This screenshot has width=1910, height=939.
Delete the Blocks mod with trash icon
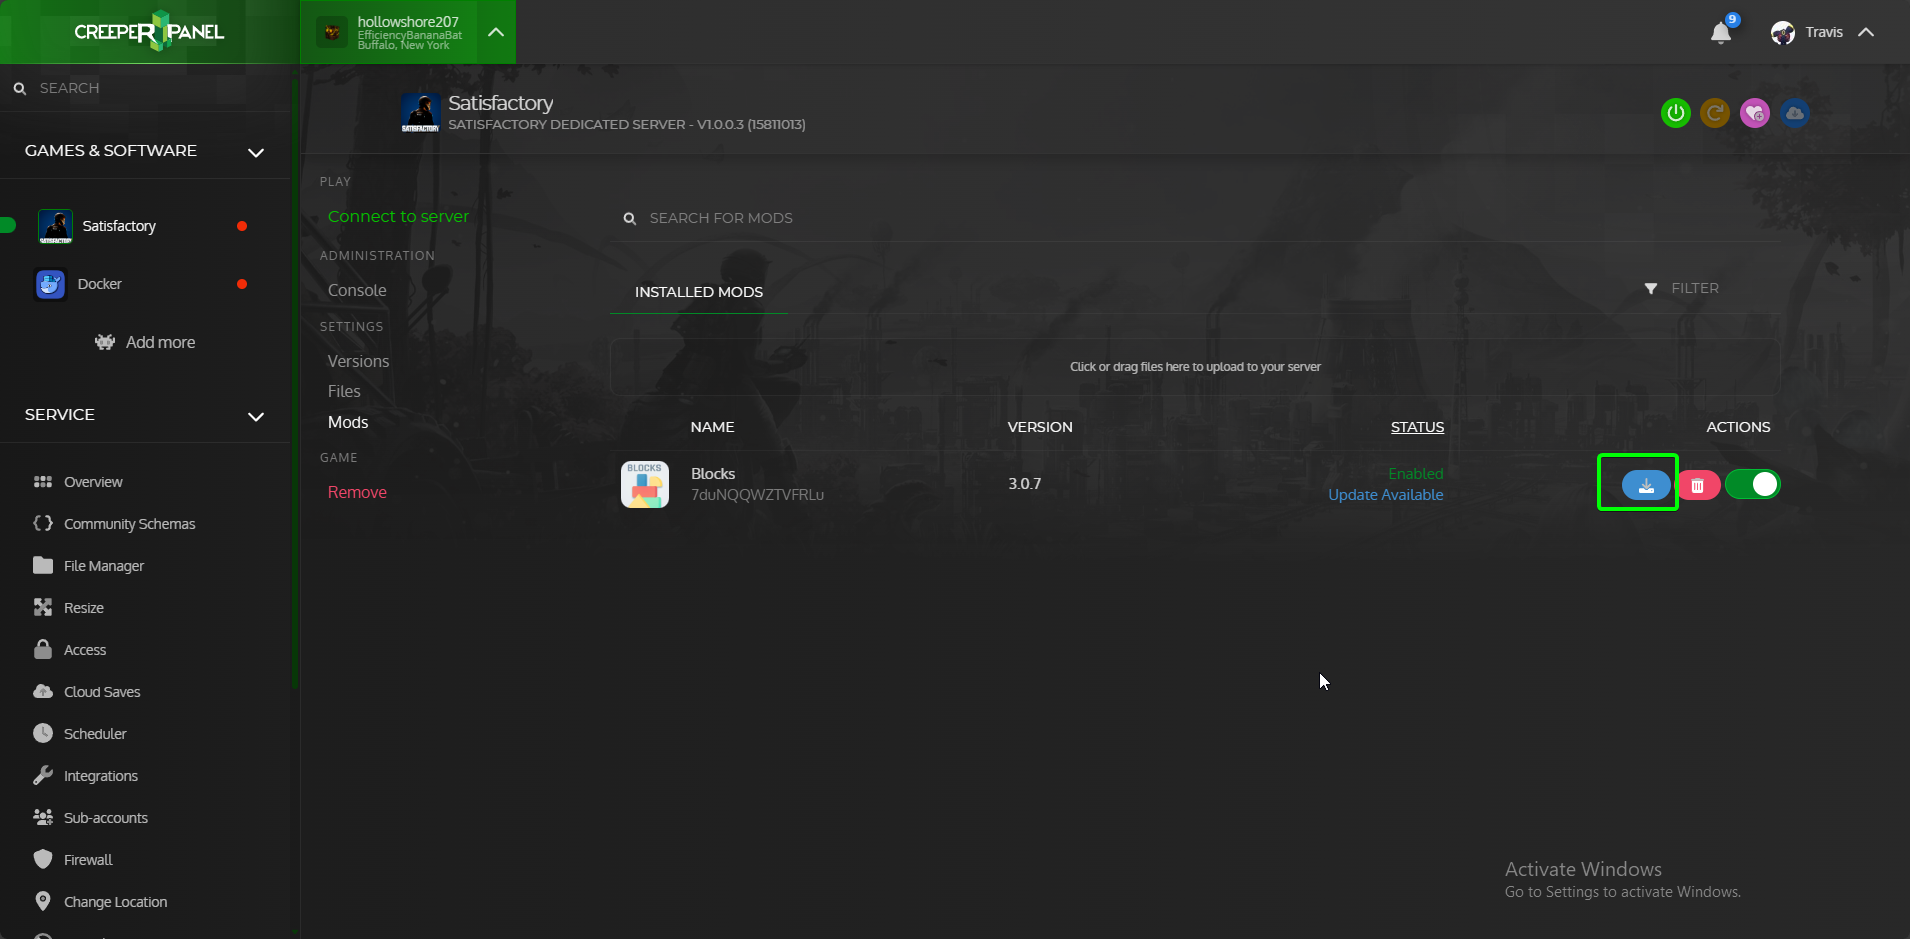pyautogui.click(x=1697, y=485)
